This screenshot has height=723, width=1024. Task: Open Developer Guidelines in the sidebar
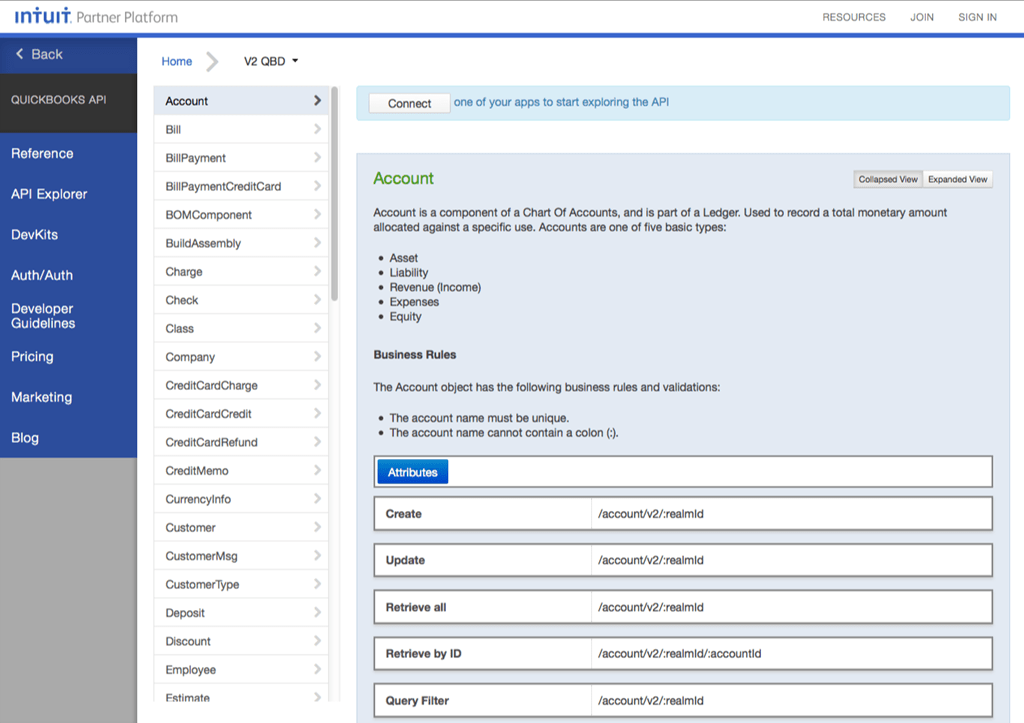pos(43,316)
